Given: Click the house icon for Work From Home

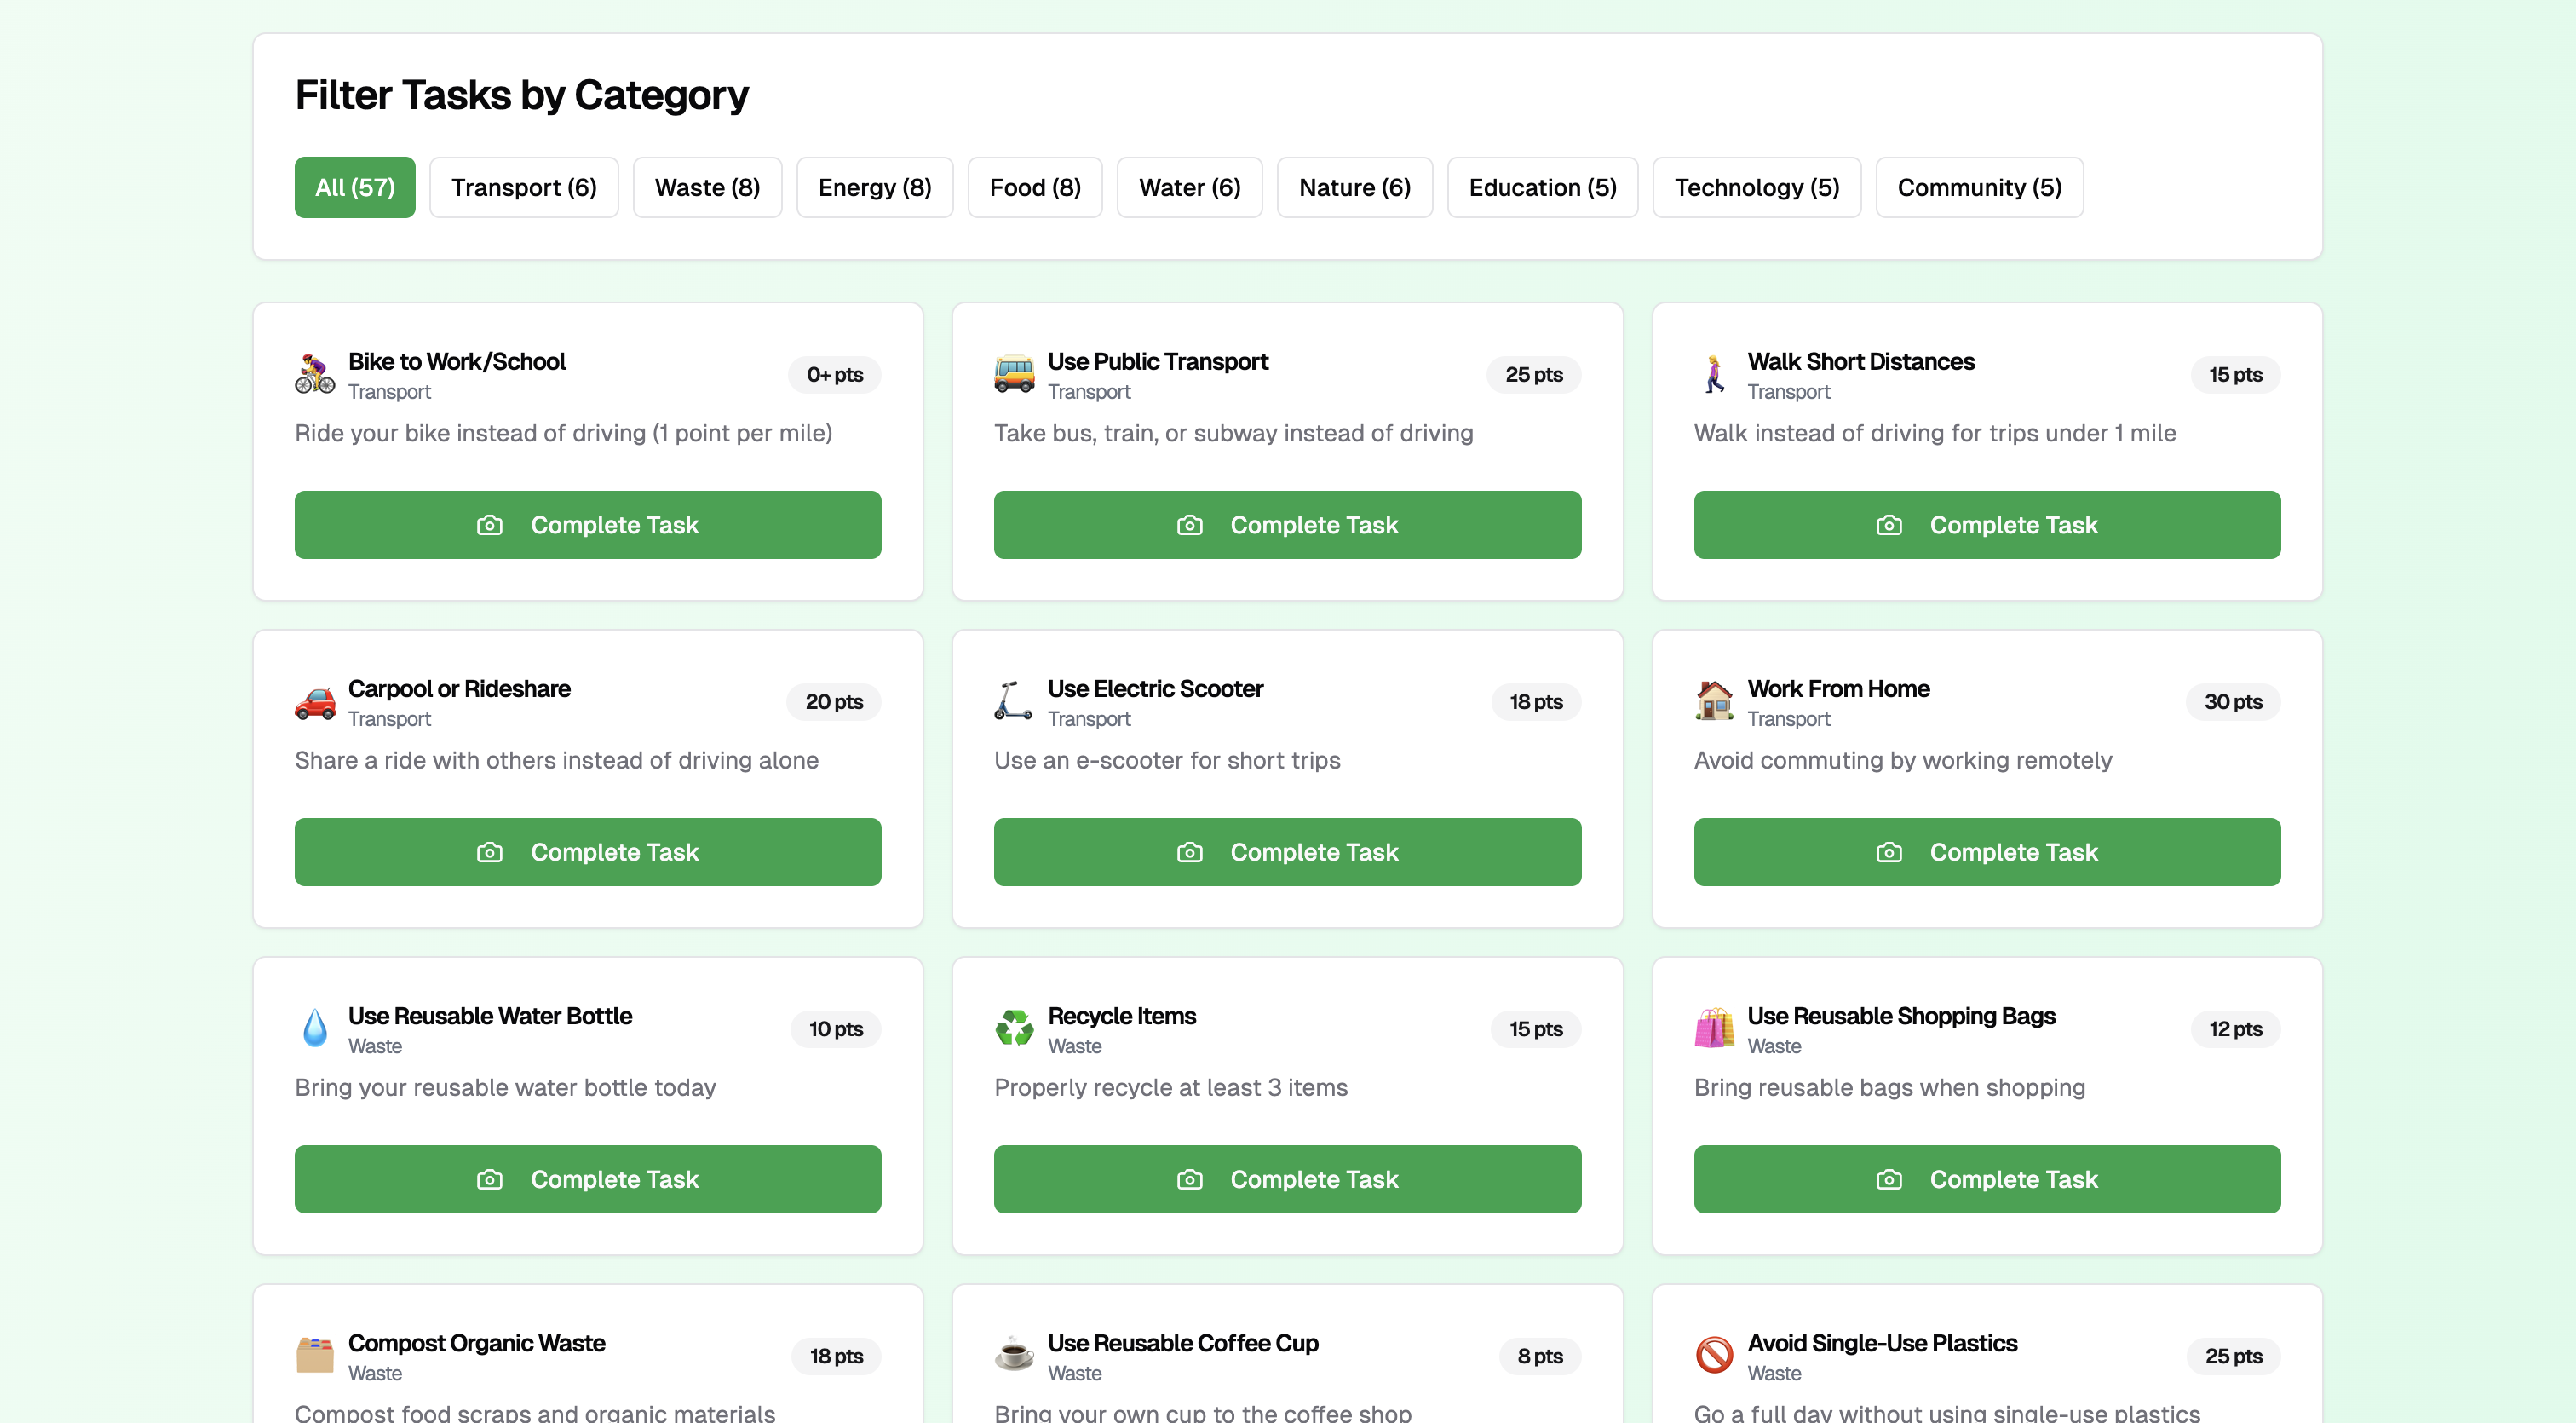Looking at the screenshot, I should coord(1714,702).
